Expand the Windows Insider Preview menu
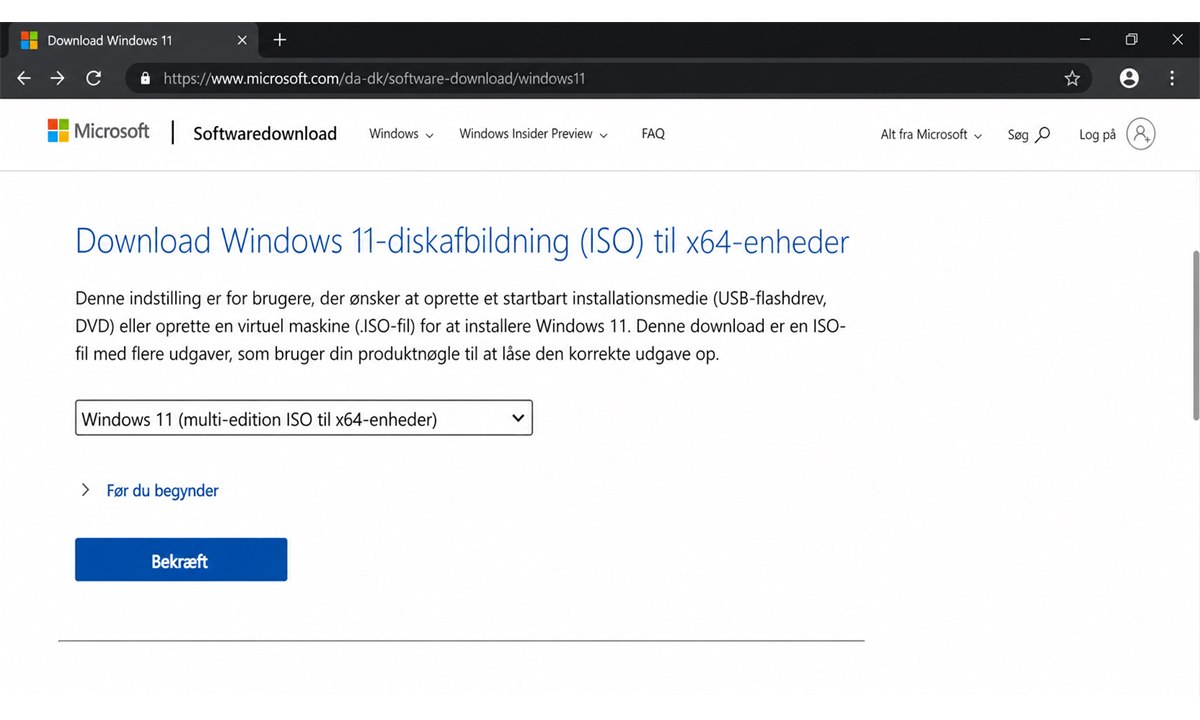This screenshot has height=720, width=1200. coord(533,134)
